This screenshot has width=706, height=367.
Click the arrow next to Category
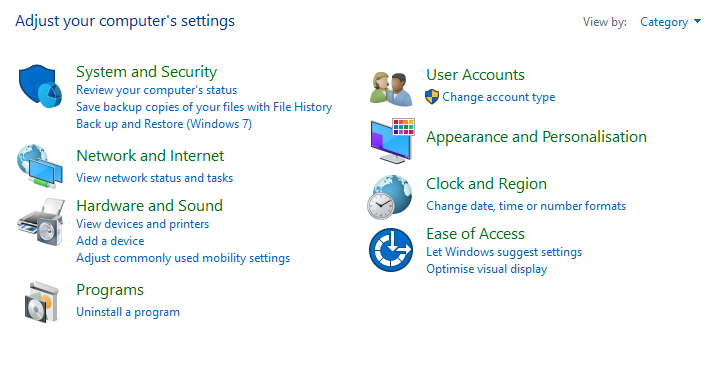coord(697,21)
